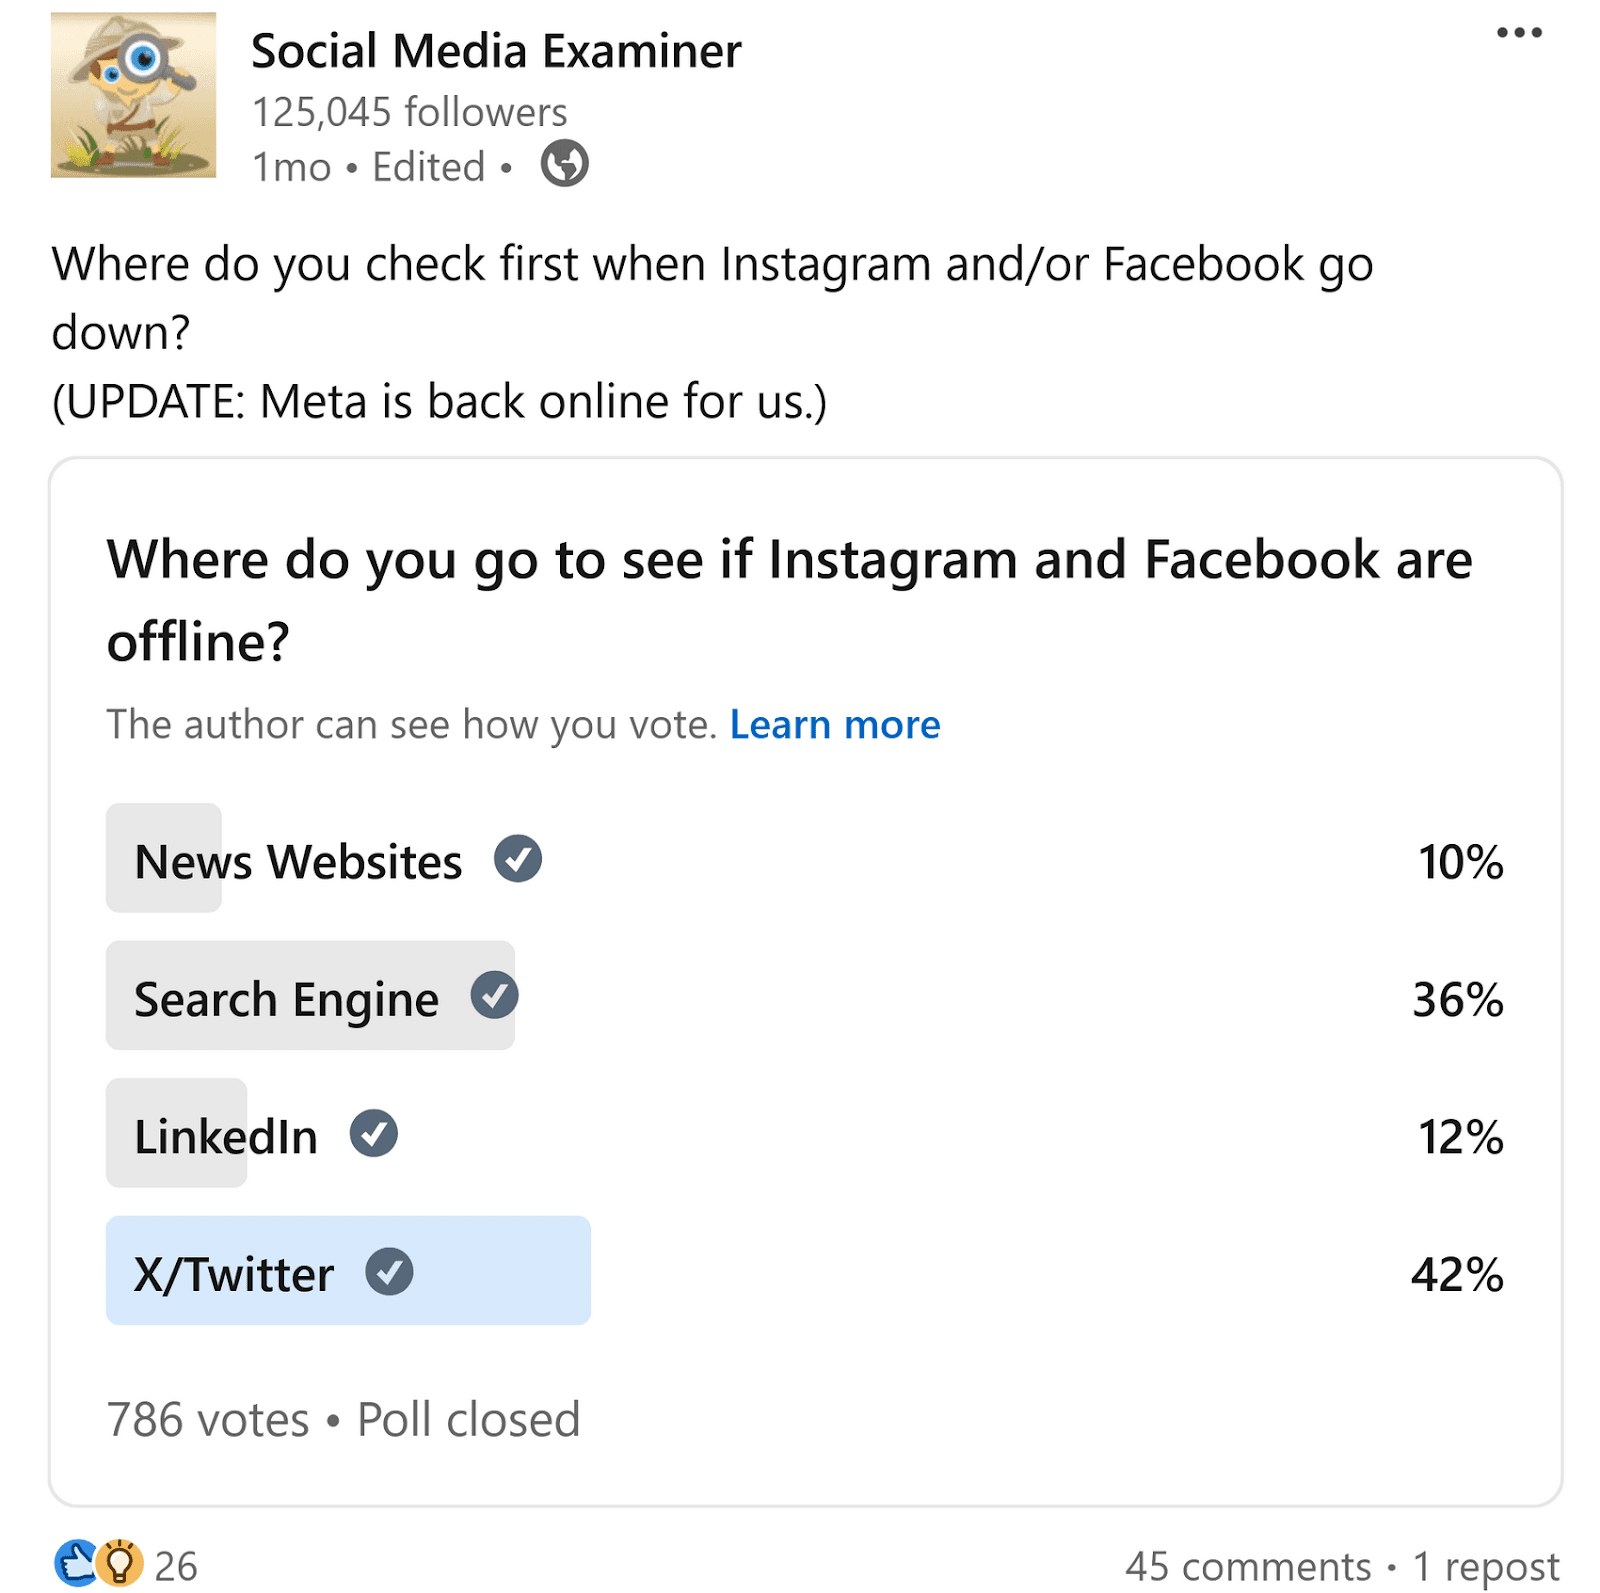Open the Learn more link
Screen dimensions: 1600x1593
[834, 724]
